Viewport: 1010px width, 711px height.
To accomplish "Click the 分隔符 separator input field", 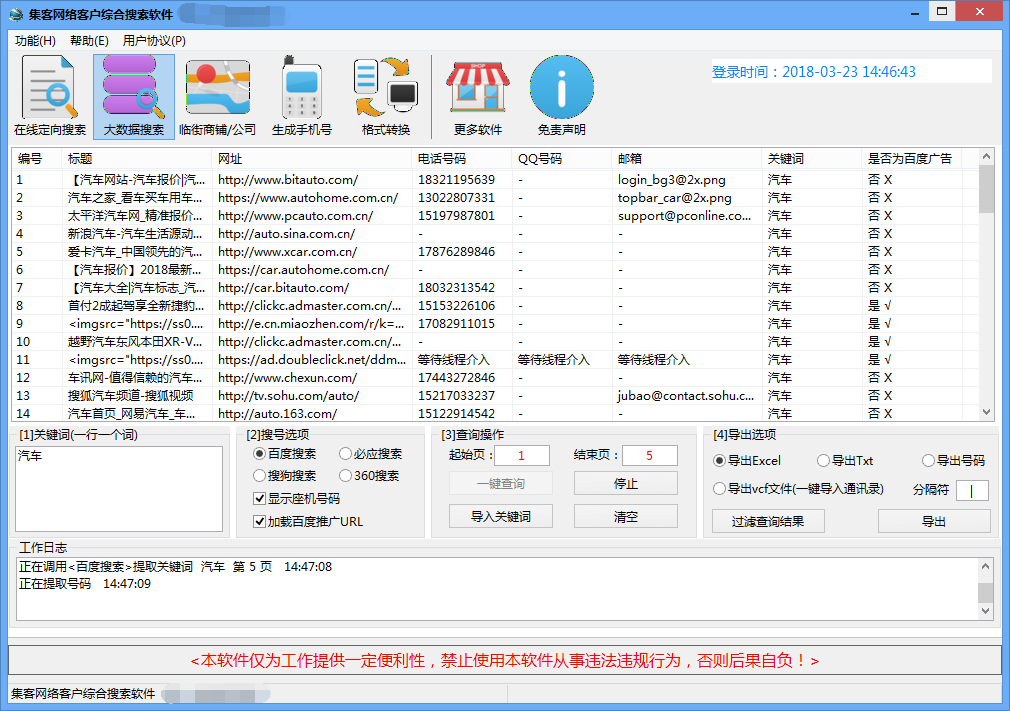I will pyautogui.click(x=972, y=491).
